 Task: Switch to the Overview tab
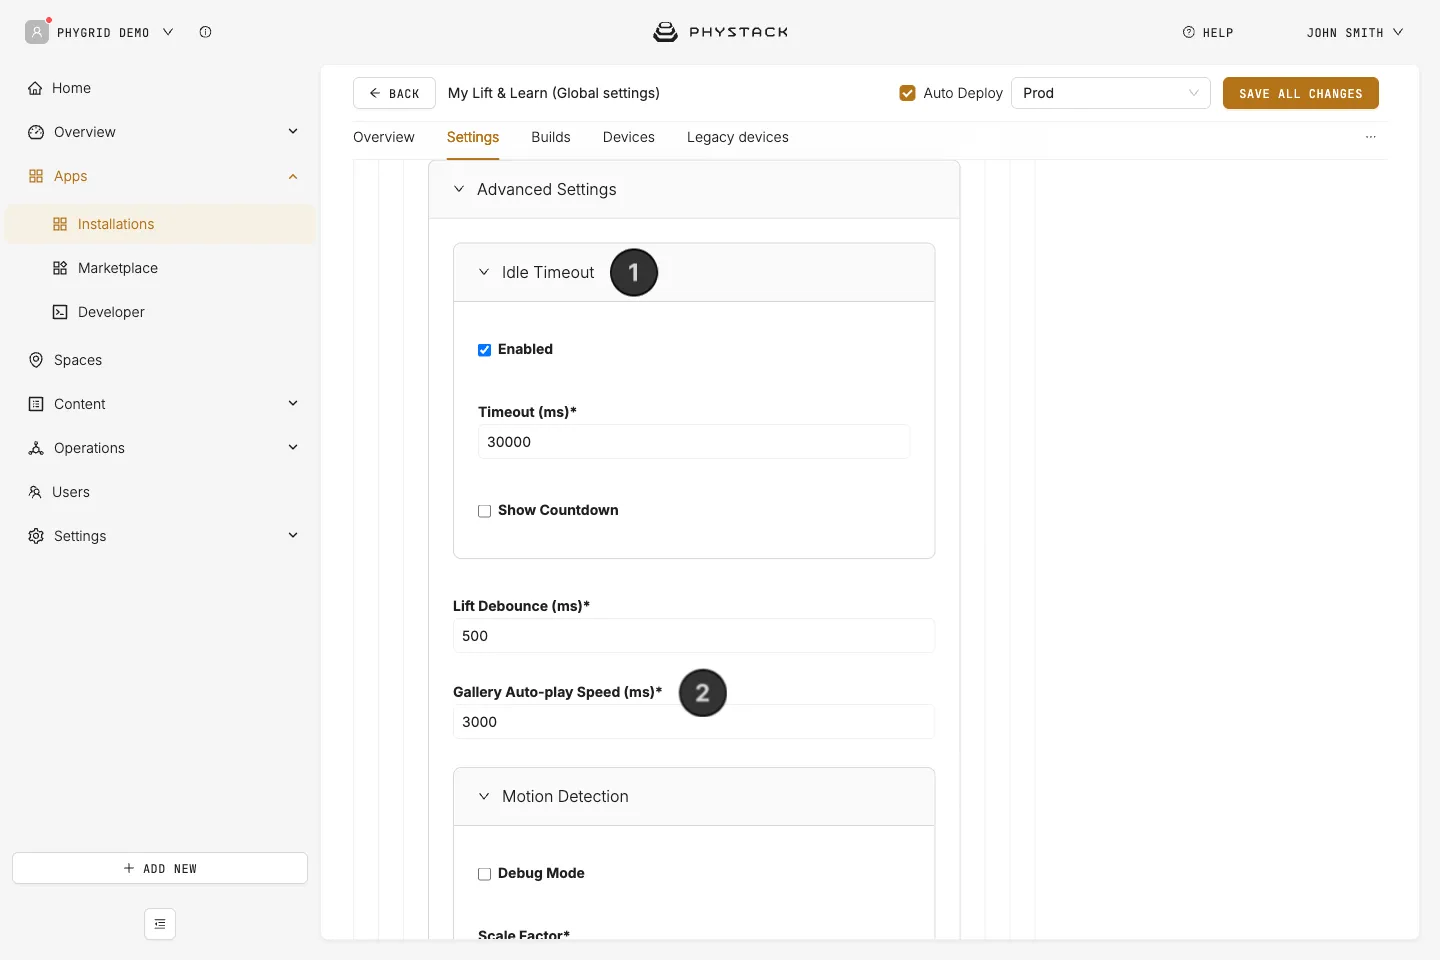384,137
